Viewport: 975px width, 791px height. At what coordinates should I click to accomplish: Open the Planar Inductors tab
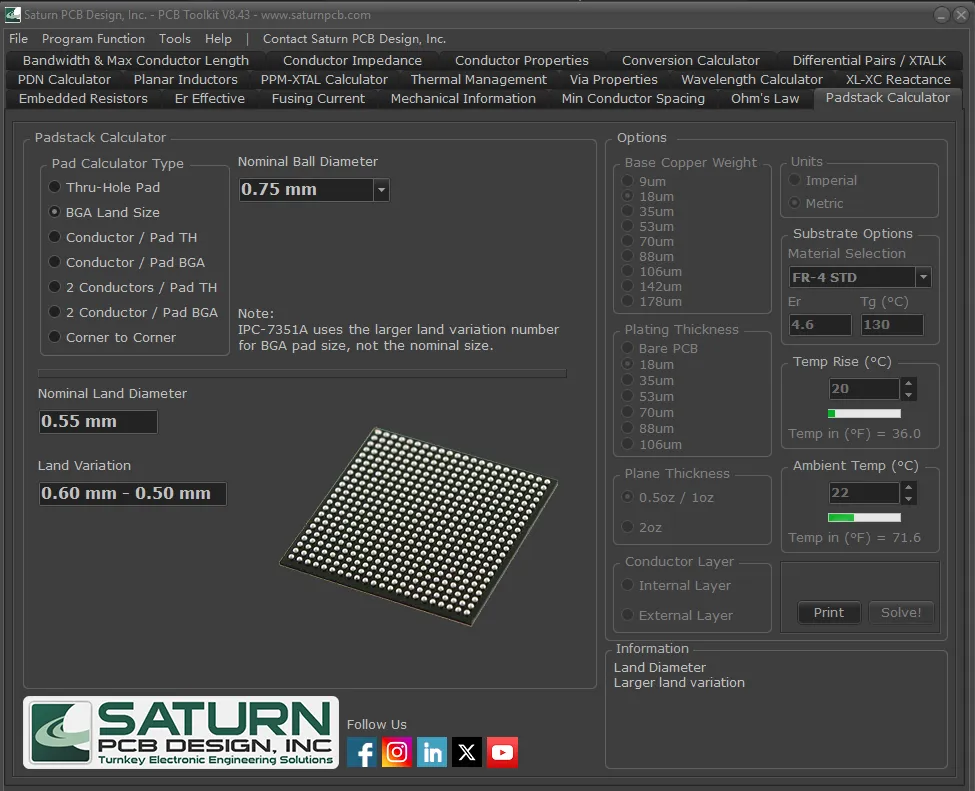pyautogui.click(x=185, y=80)
